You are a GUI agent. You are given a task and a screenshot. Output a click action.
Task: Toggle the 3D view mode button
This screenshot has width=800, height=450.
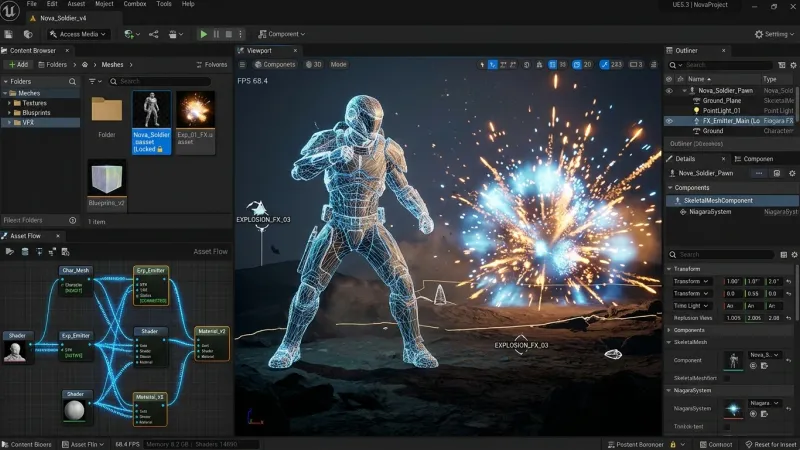[x=313, y=65]
